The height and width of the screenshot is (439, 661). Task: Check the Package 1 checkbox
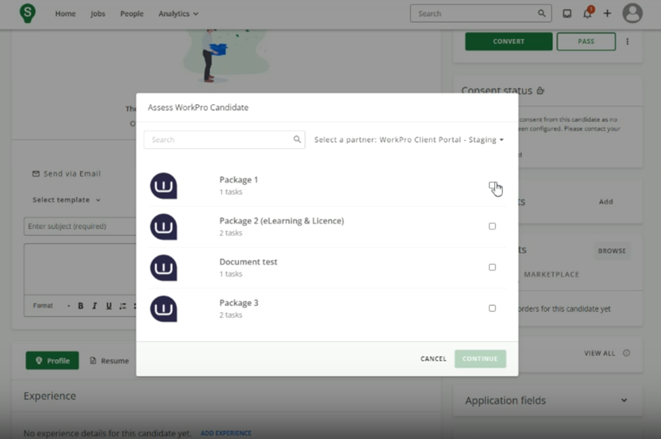[492, 186]
